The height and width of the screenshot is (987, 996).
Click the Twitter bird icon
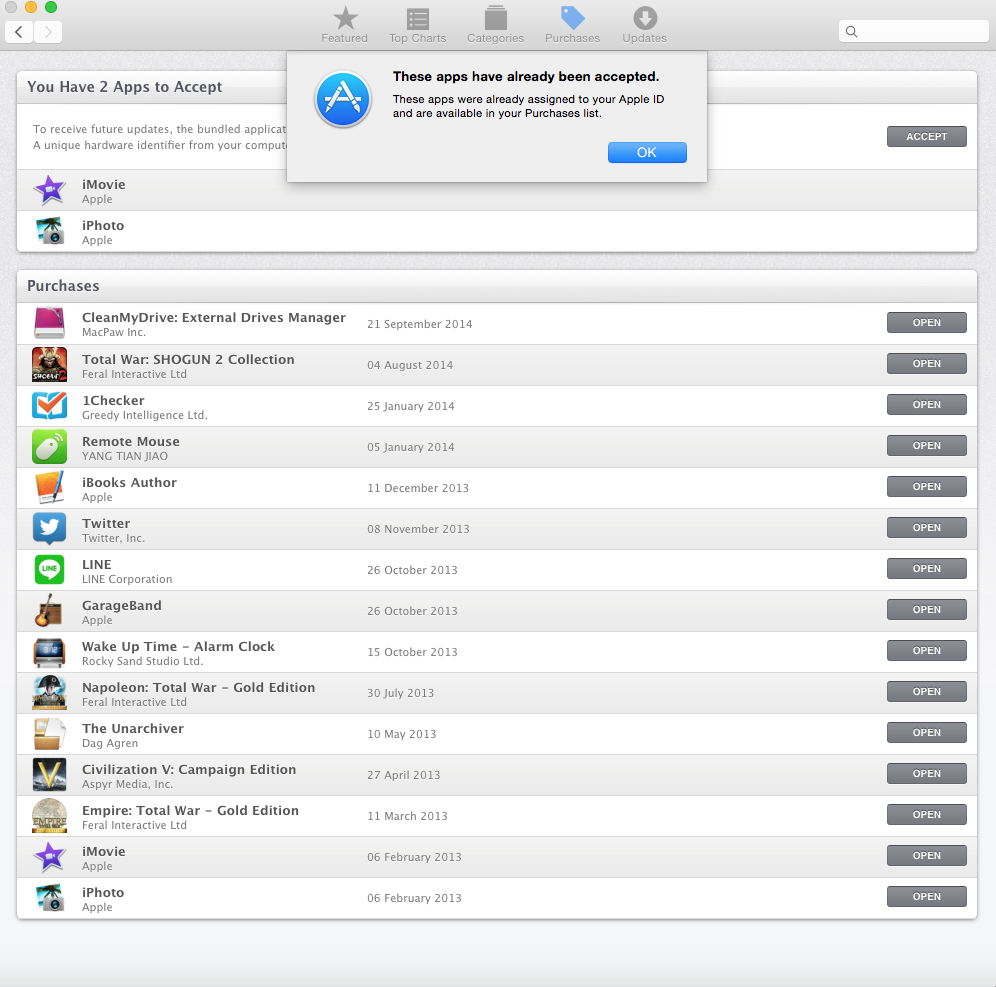(50, 528)
